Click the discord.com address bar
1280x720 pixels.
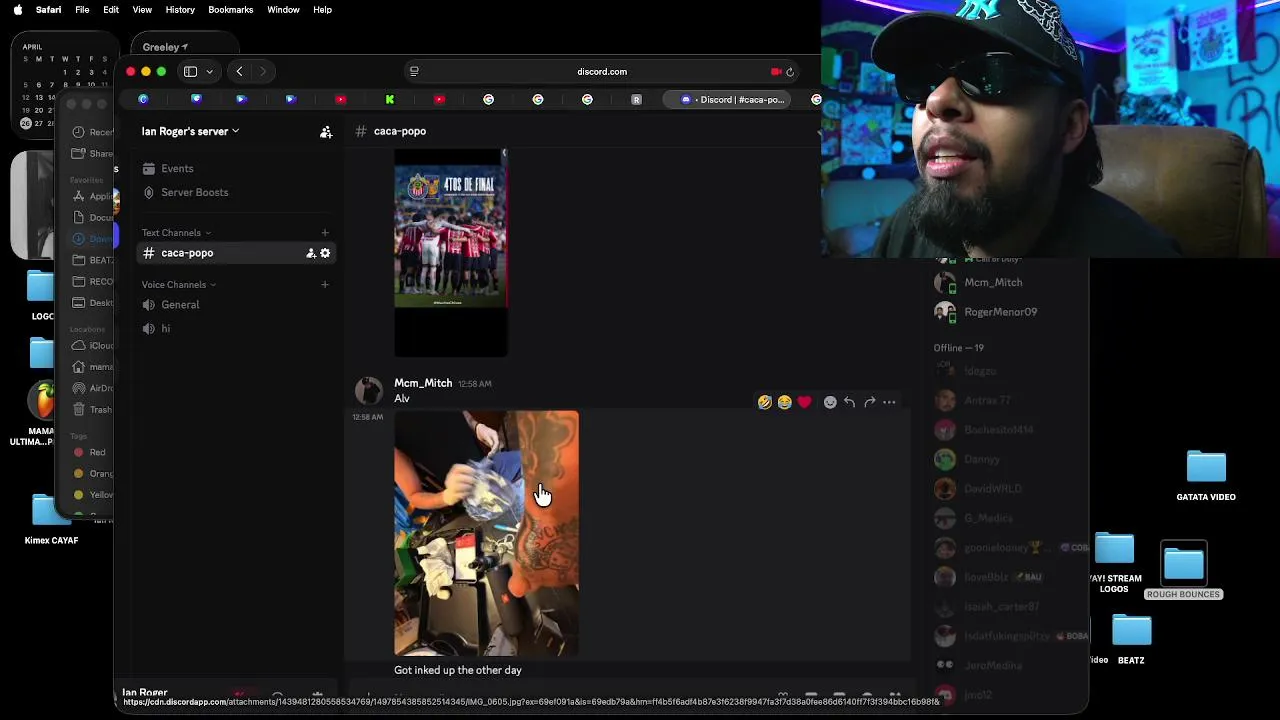point(601,72)
